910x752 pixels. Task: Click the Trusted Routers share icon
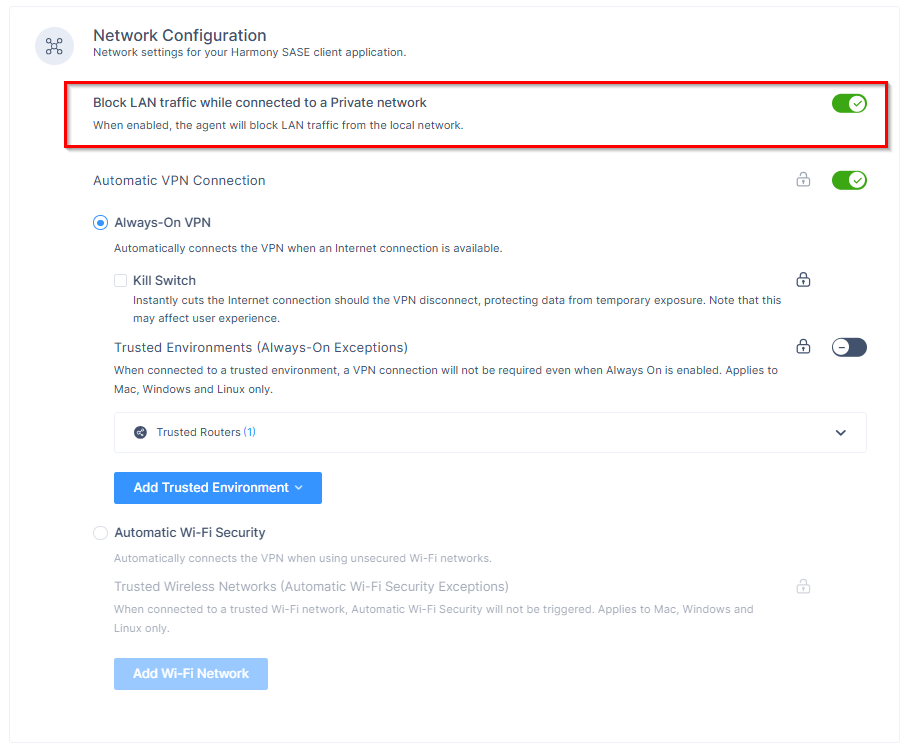click(x=140, y=433)
